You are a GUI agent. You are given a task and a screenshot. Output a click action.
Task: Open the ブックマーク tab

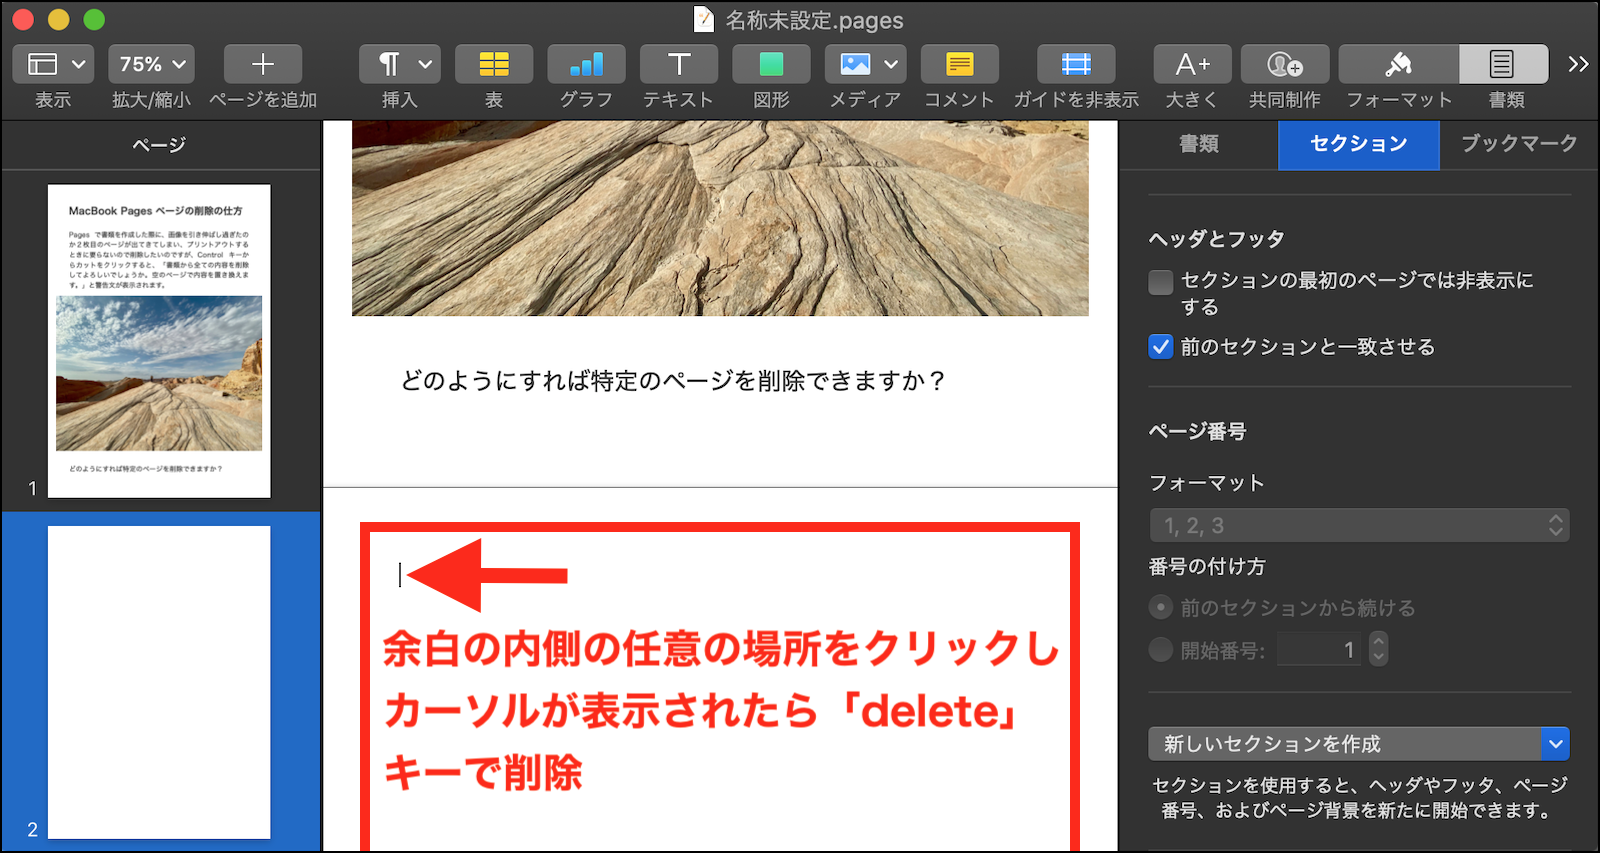pyautogui.click(x=1519, y=144)
